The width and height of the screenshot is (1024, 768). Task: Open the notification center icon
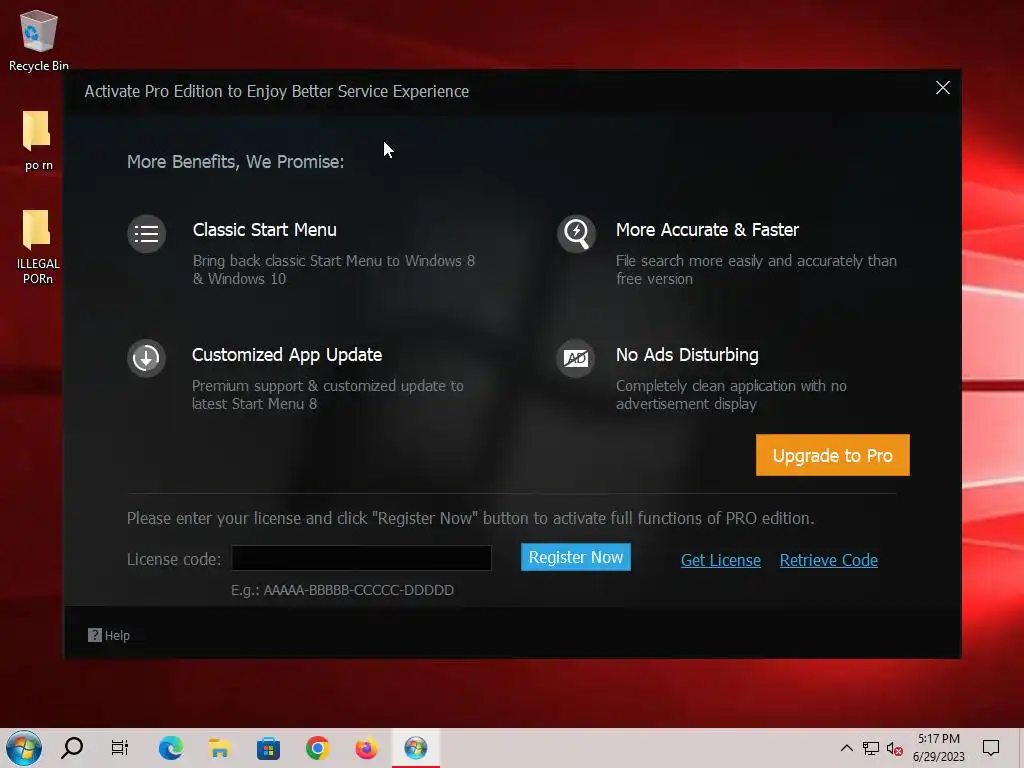click(x=991, y=748)
